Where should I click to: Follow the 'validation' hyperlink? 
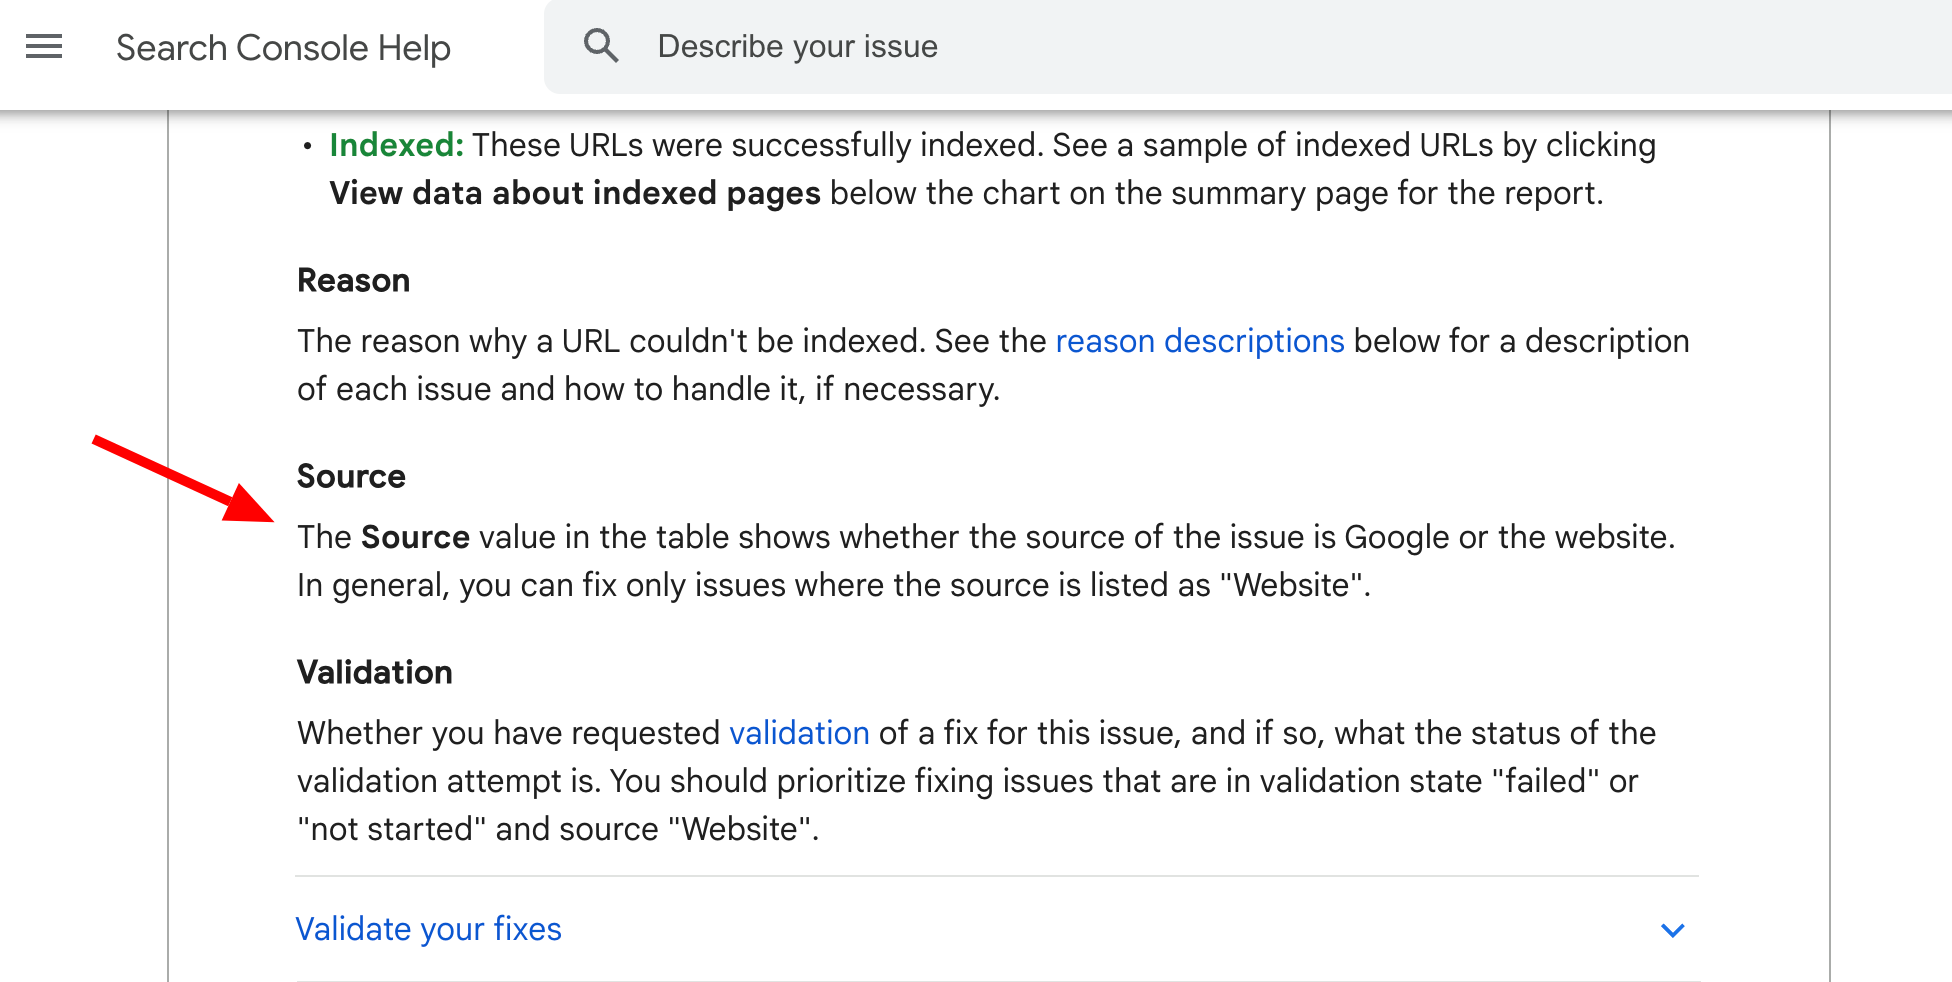(799, 733)
